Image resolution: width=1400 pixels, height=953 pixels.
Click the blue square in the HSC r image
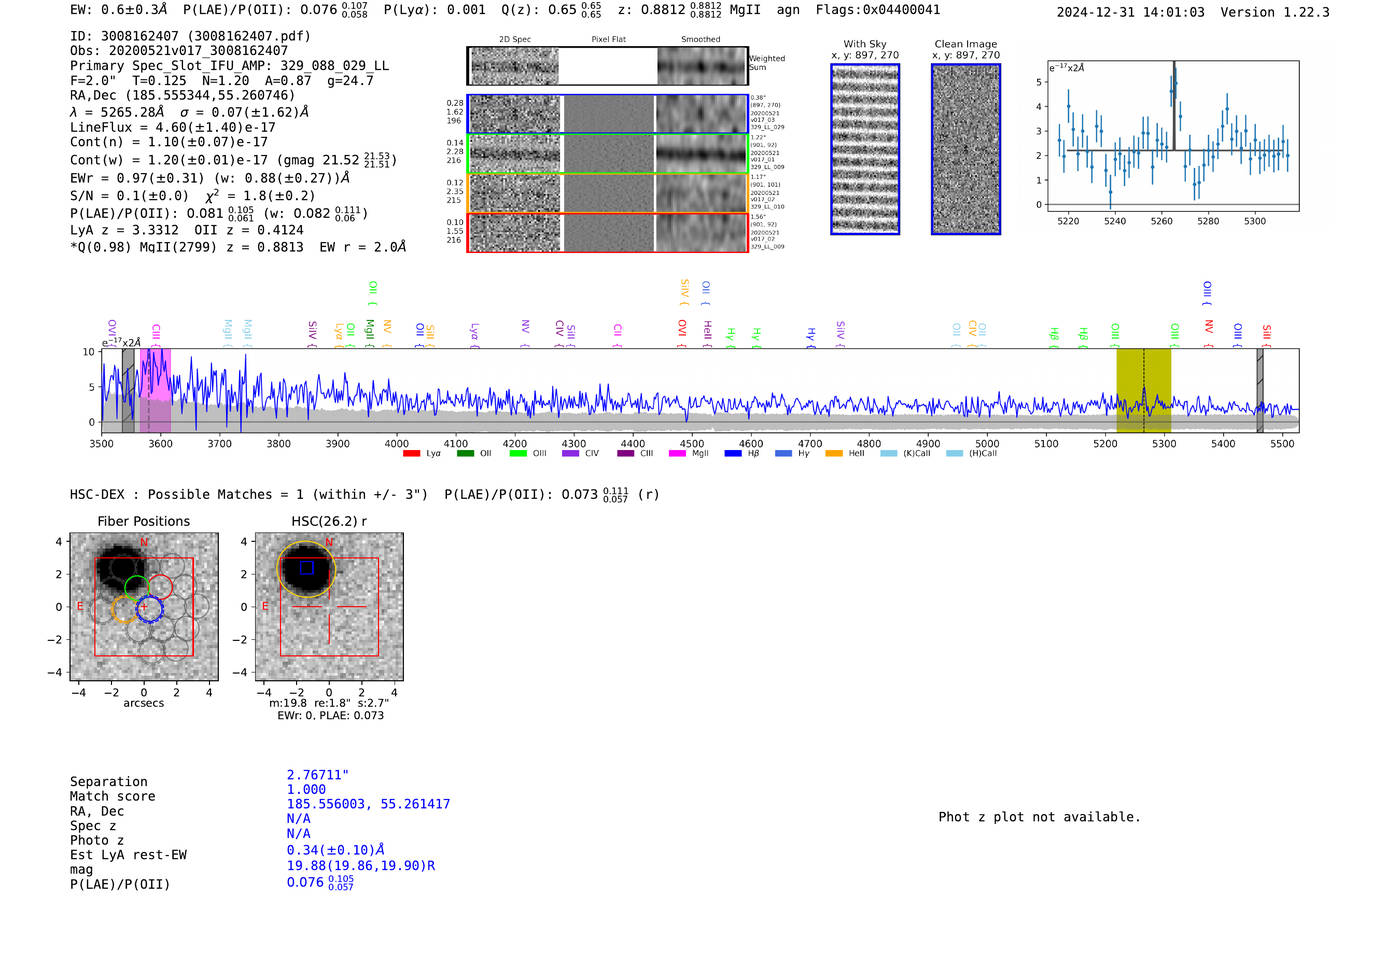pyautogui.click(x=306, y=567)
